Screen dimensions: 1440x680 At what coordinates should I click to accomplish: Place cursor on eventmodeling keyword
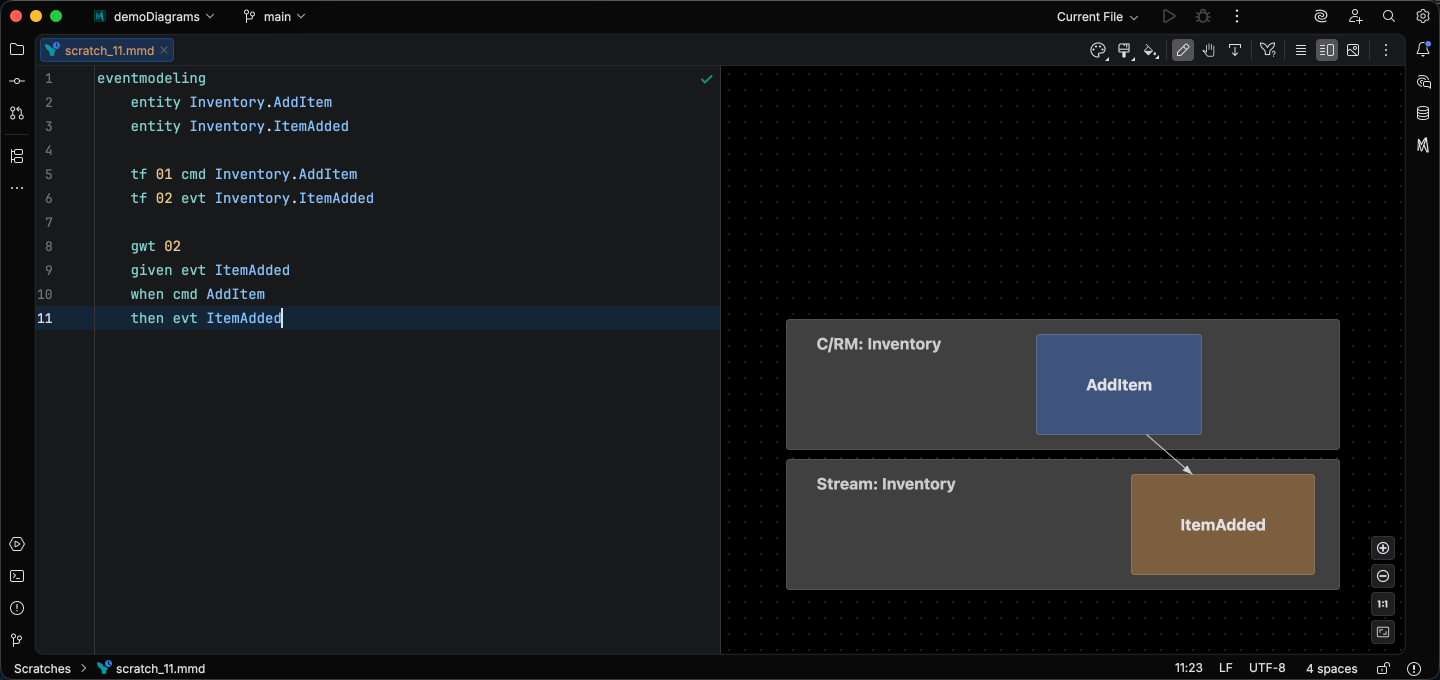coord(151,78)
